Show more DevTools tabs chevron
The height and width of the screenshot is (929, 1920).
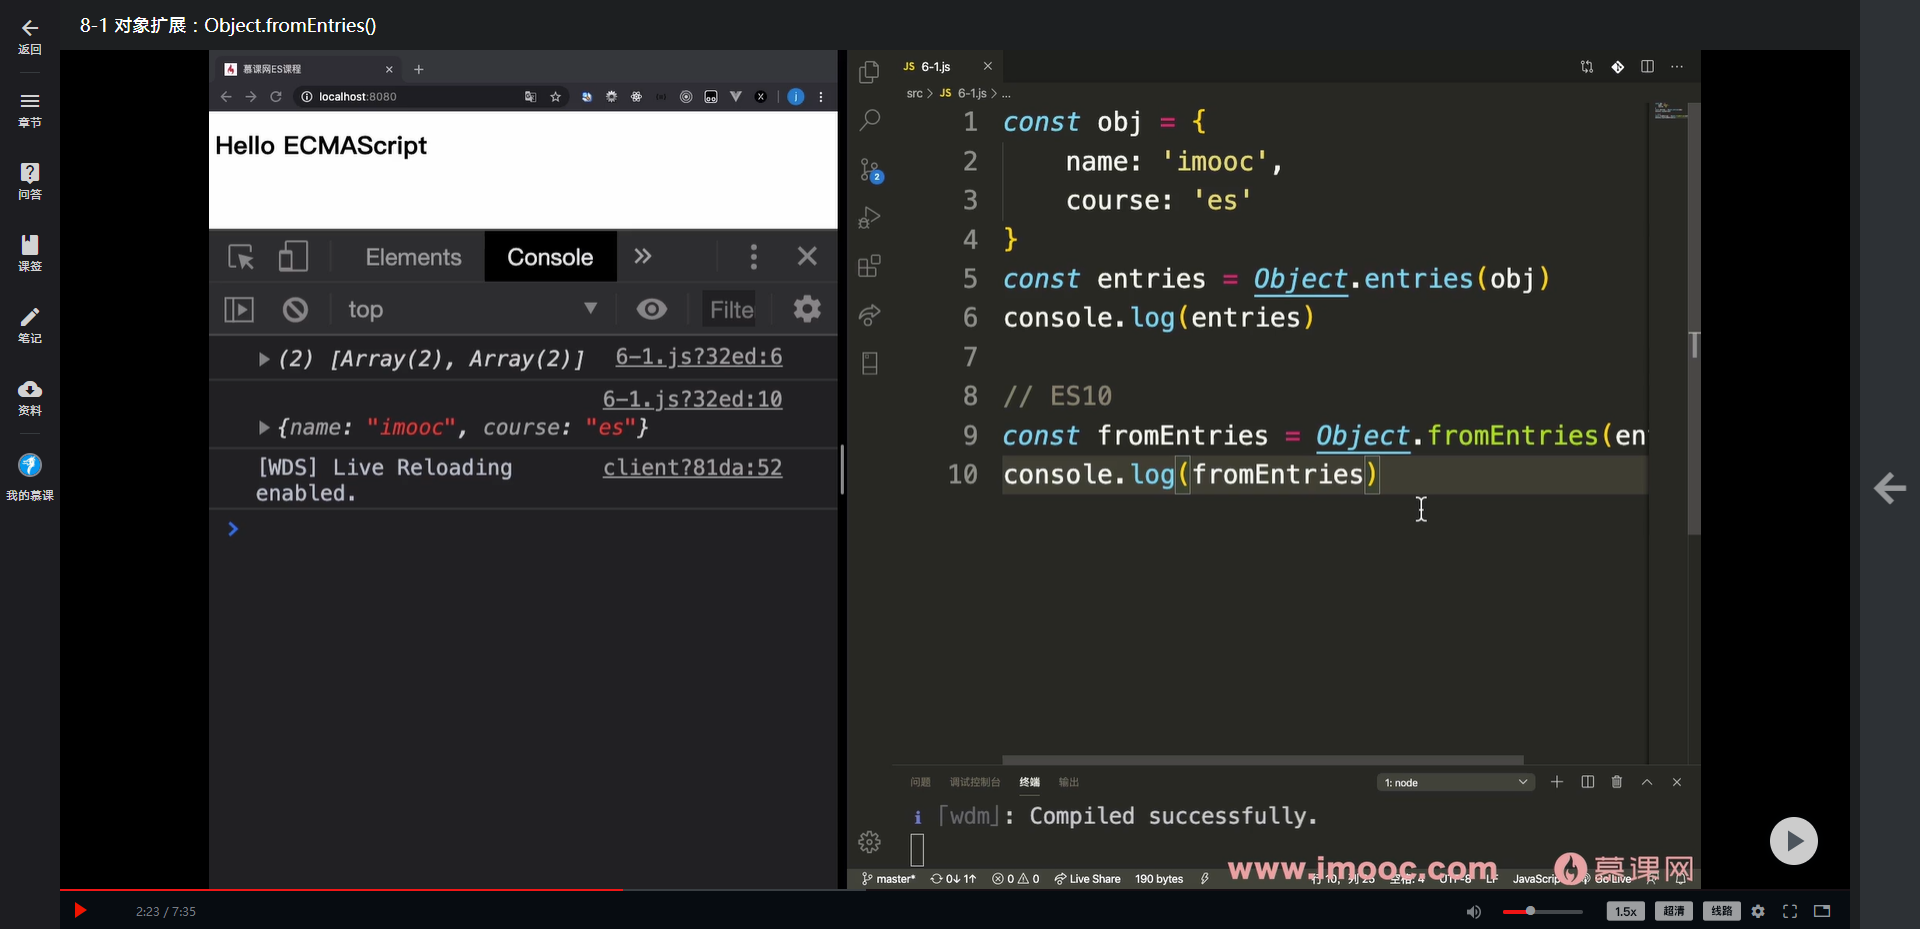tap(643, 256)
